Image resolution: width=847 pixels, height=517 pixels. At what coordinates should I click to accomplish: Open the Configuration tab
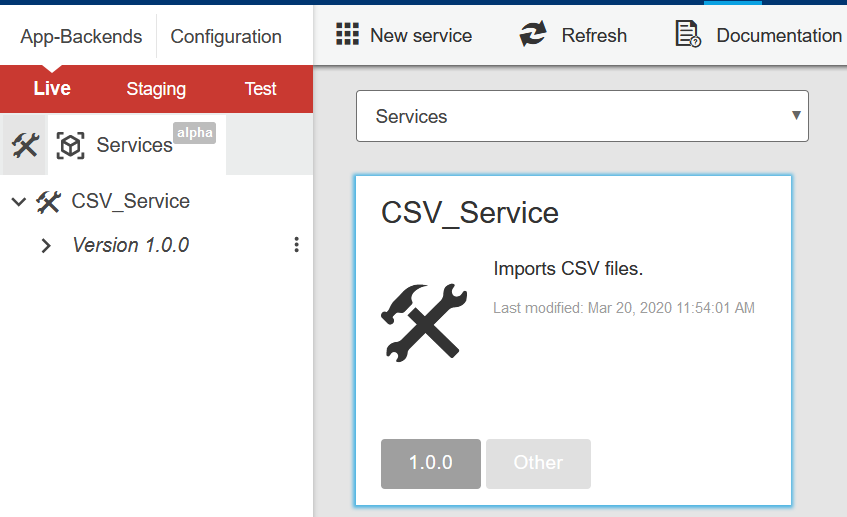pos(226,36)
